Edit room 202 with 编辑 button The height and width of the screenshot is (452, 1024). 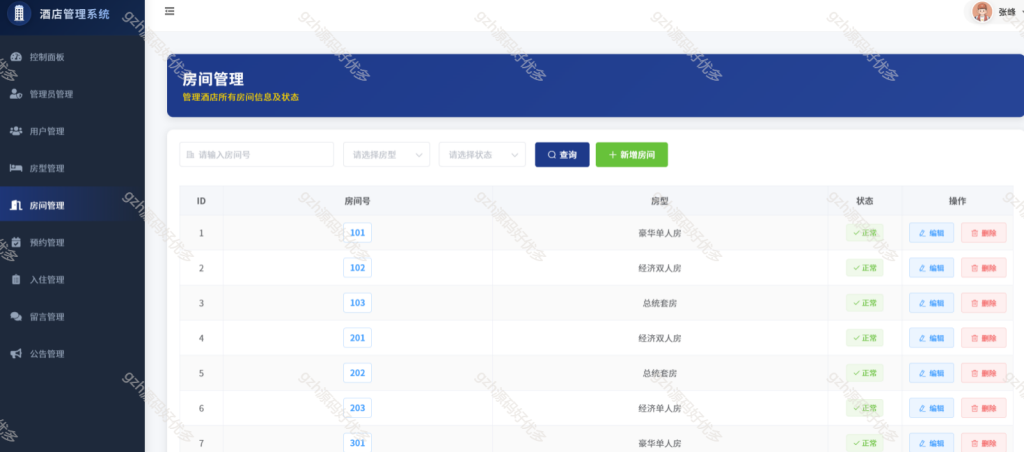coord(931,373)
